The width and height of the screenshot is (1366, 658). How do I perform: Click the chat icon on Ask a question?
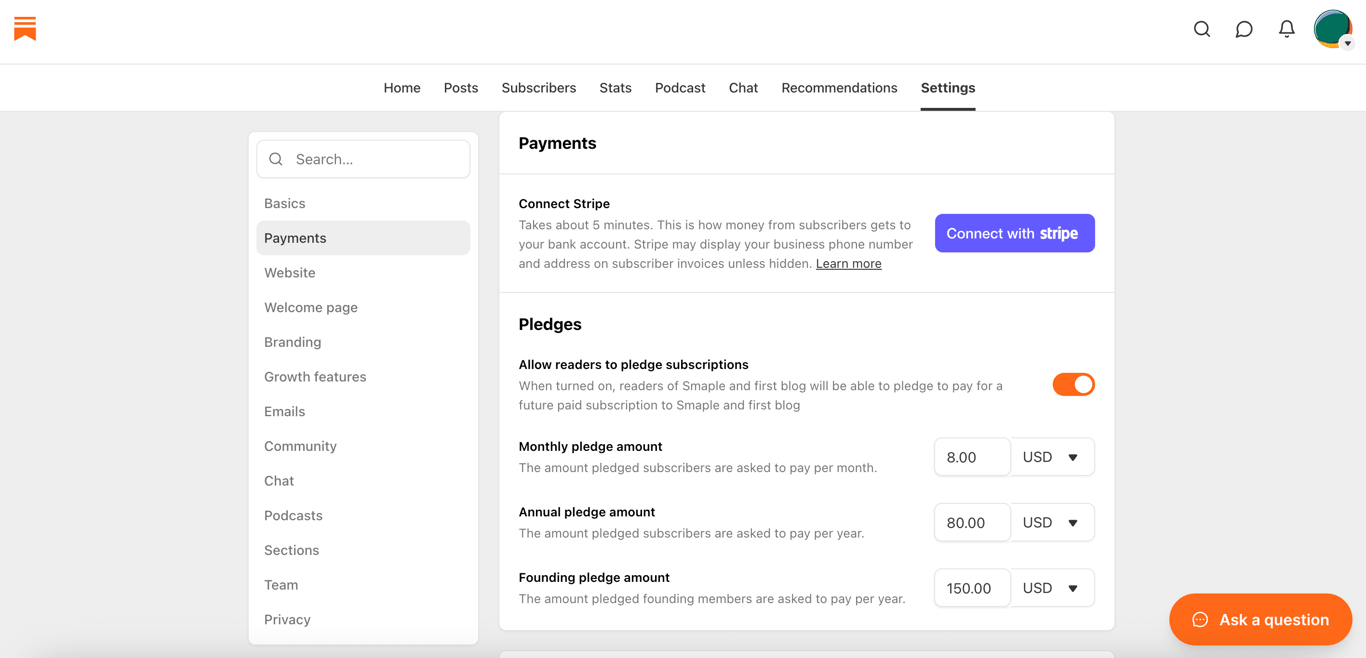pos(1200,620)
